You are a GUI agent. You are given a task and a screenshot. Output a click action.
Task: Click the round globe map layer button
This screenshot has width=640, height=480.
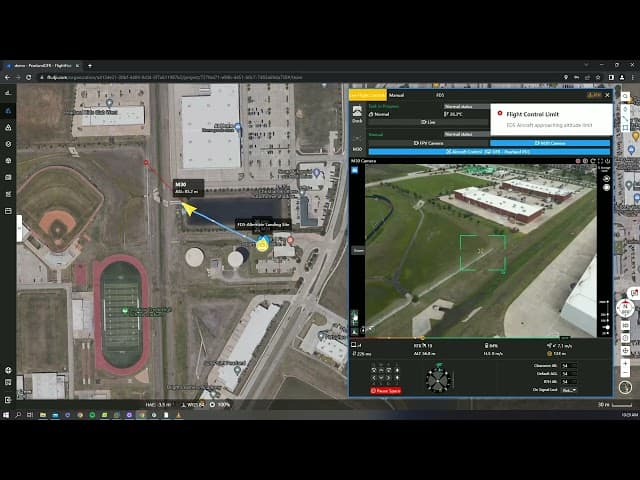[x=625, y=387]
